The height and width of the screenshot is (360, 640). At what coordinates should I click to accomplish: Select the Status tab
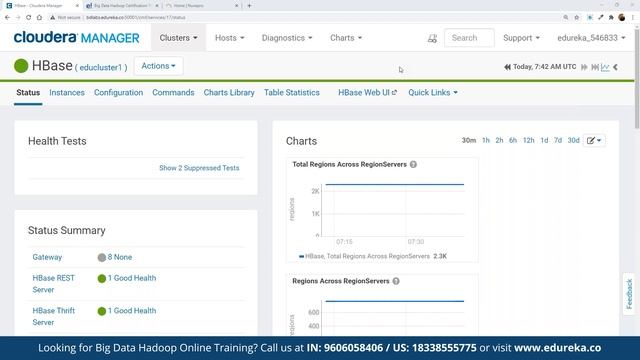click(x=28, y=93)
